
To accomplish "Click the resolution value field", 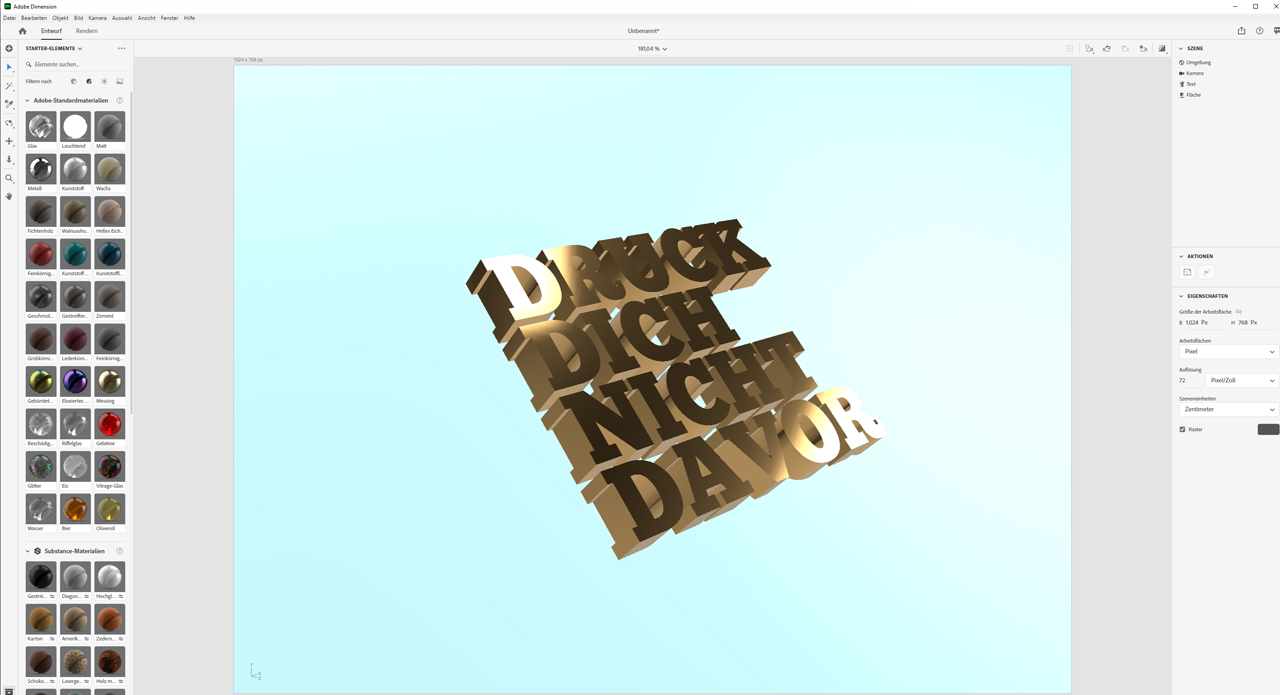I will click(x=1190, y=380).
